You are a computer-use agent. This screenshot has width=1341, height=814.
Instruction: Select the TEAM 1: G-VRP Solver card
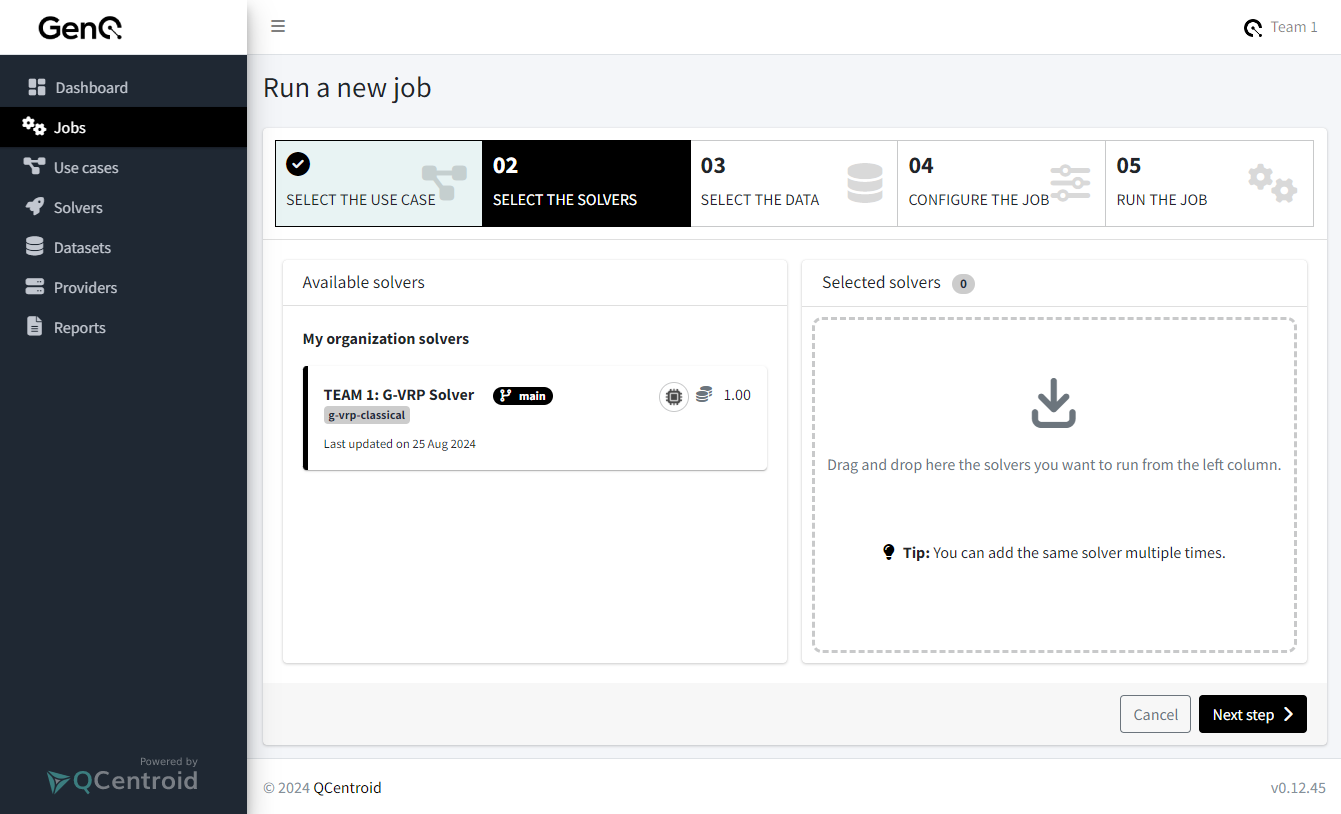click(535, 418)
